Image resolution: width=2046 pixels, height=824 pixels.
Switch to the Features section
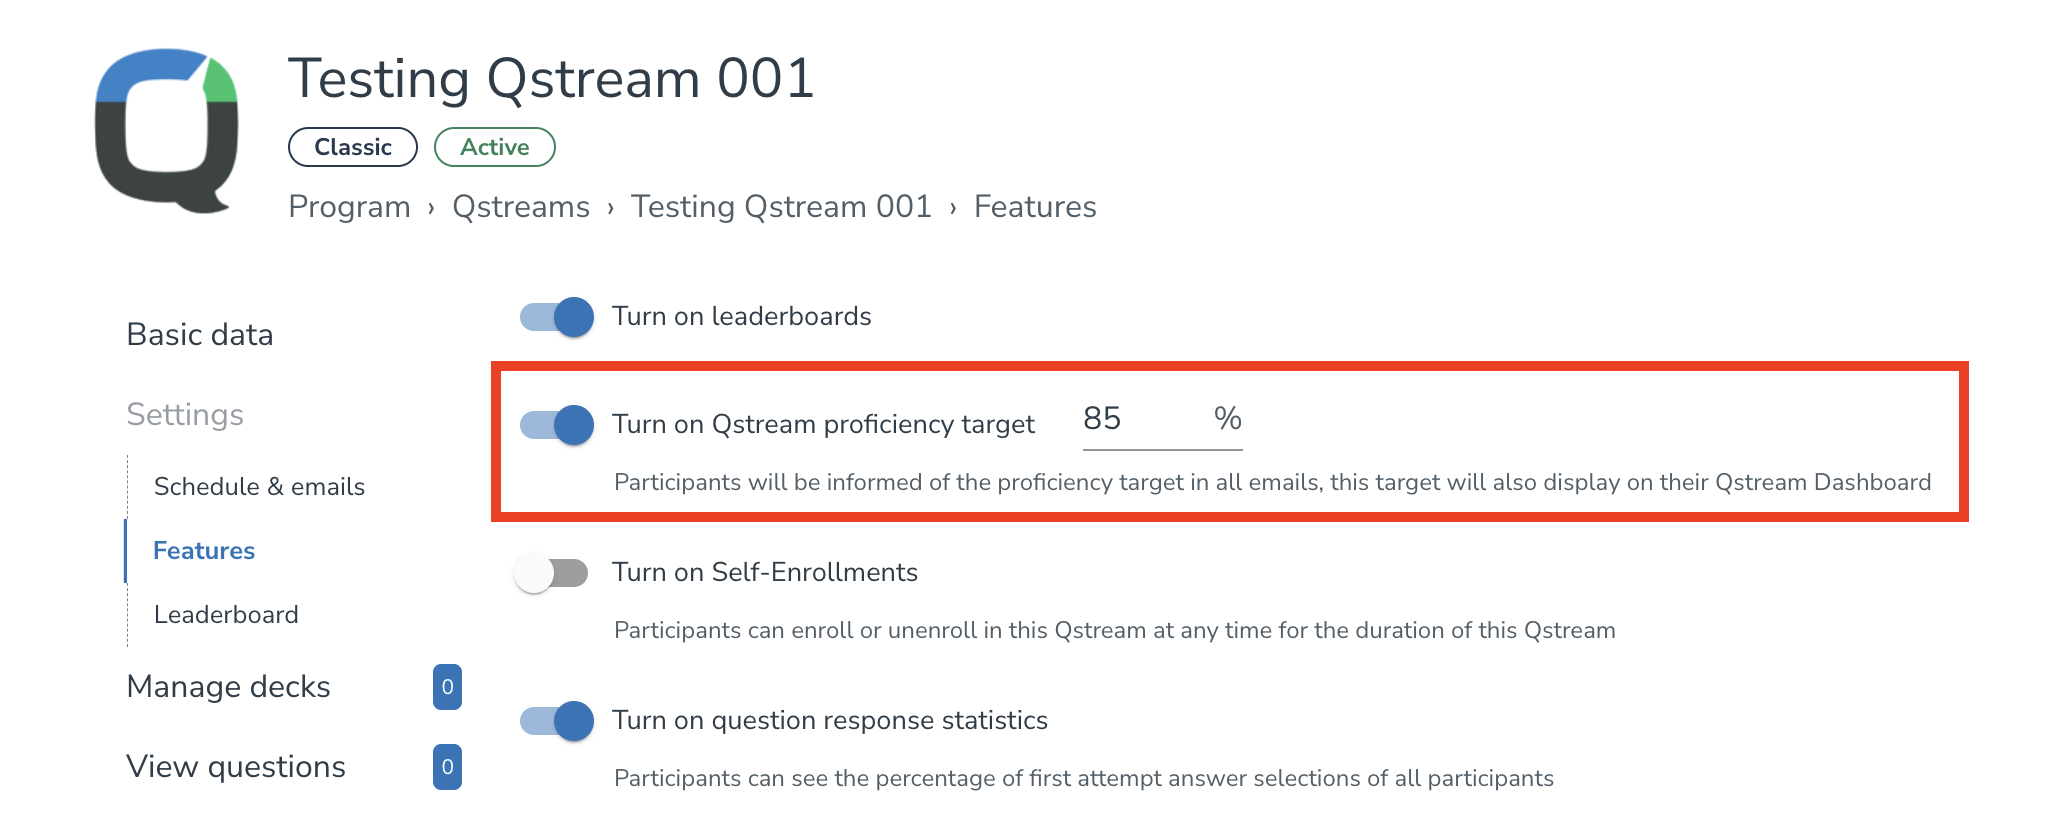pos(203,550)
